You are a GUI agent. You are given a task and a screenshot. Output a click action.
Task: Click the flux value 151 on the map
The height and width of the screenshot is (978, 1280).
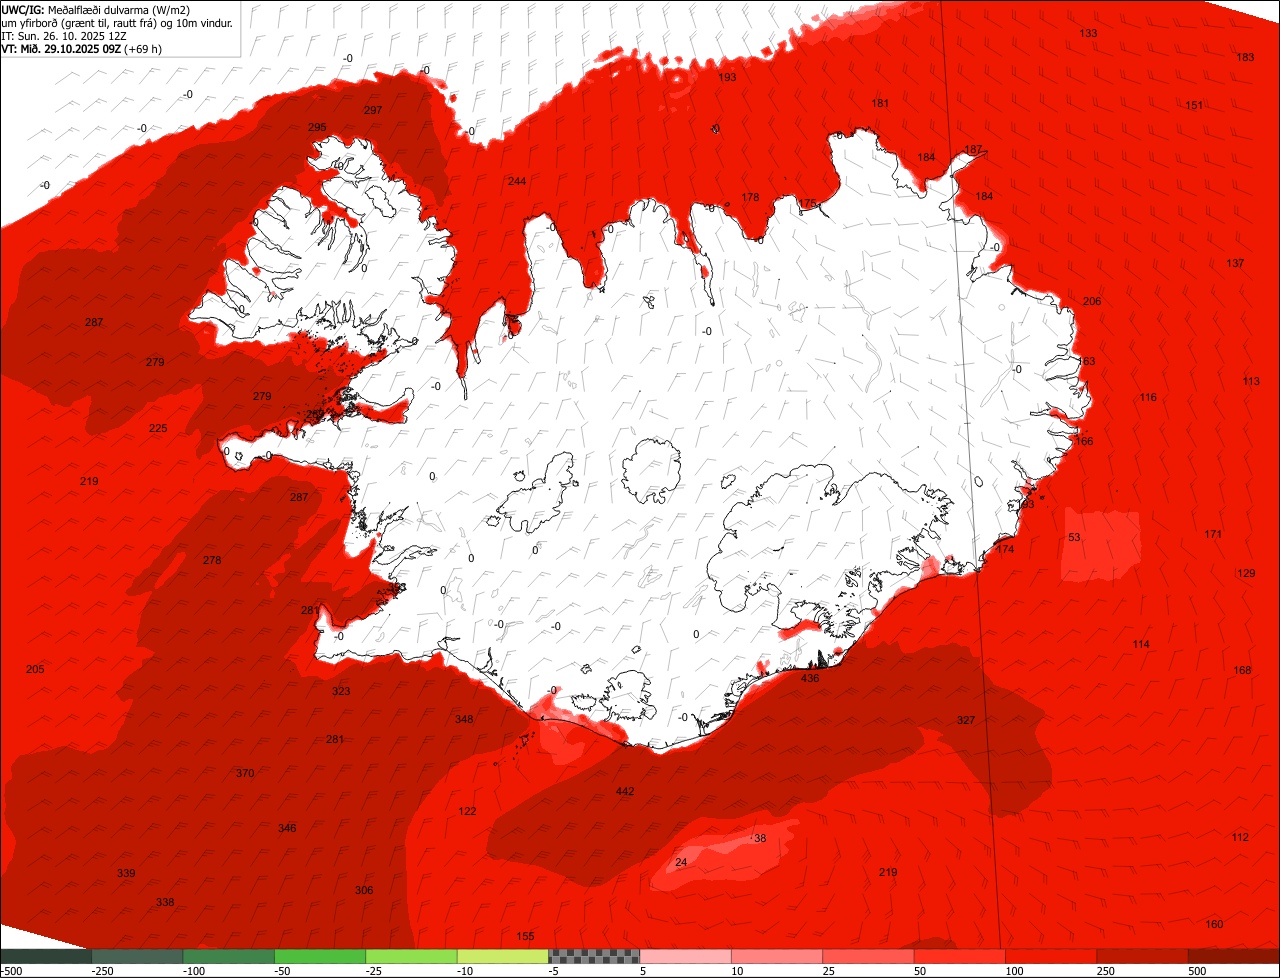click(x=1194, y=106)
